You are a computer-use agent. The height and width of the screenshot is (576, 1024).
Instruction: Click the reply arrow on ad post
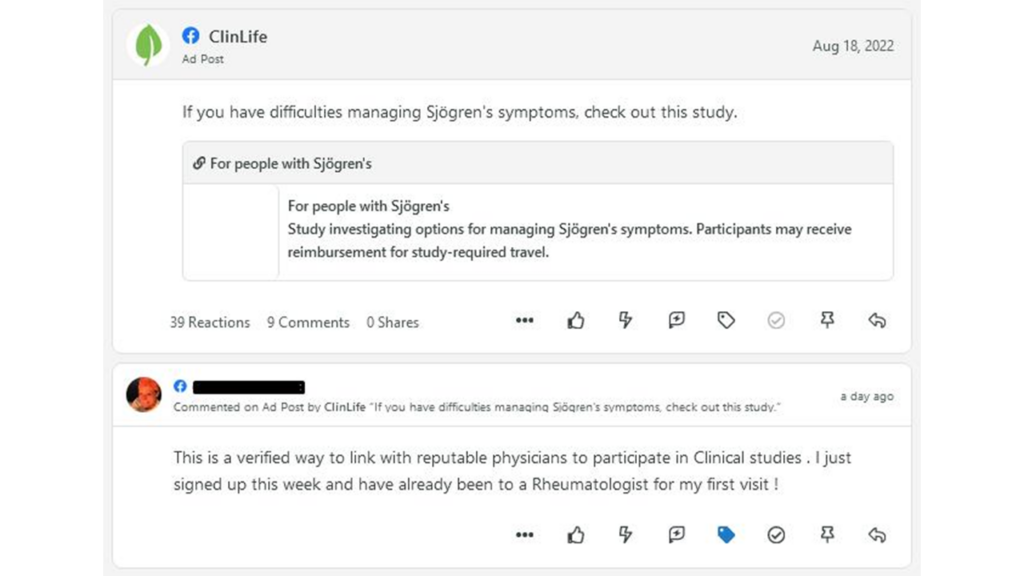[x=877, y=320]
